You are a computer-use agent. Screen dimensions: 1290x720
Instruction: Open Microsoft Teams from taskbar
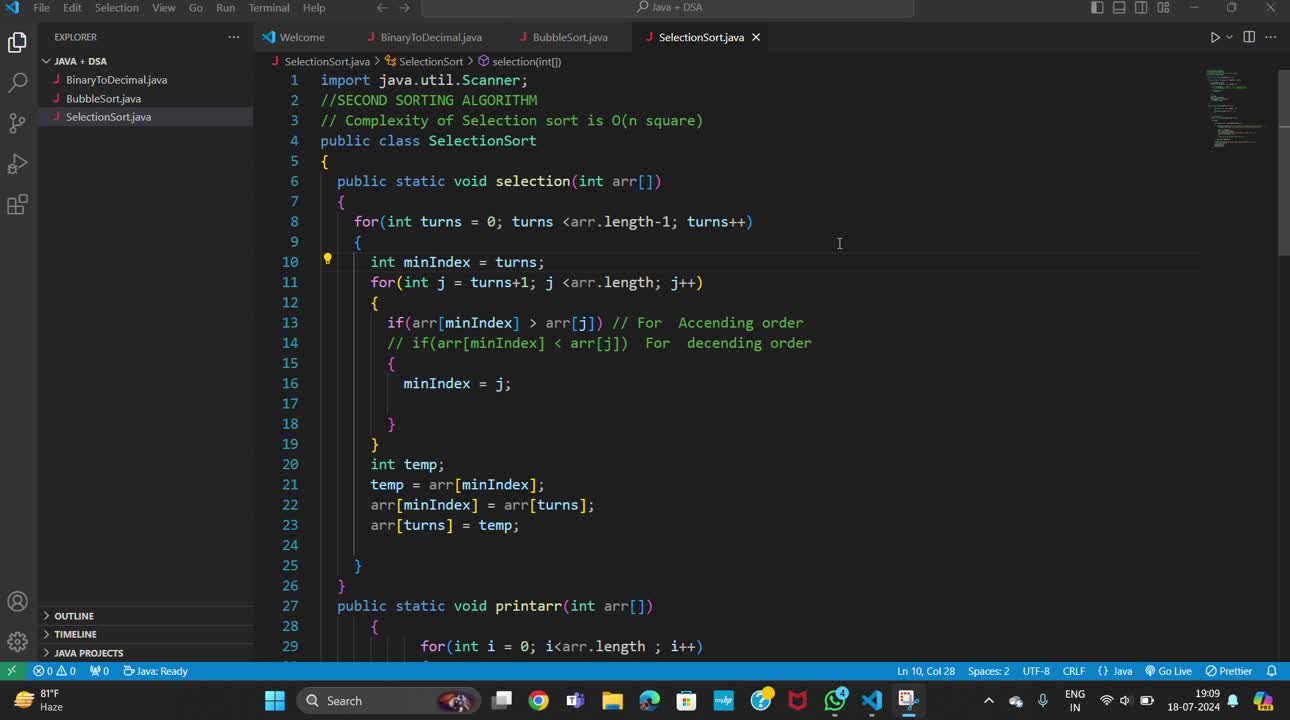pyautogui.click(x=576, y=700)
